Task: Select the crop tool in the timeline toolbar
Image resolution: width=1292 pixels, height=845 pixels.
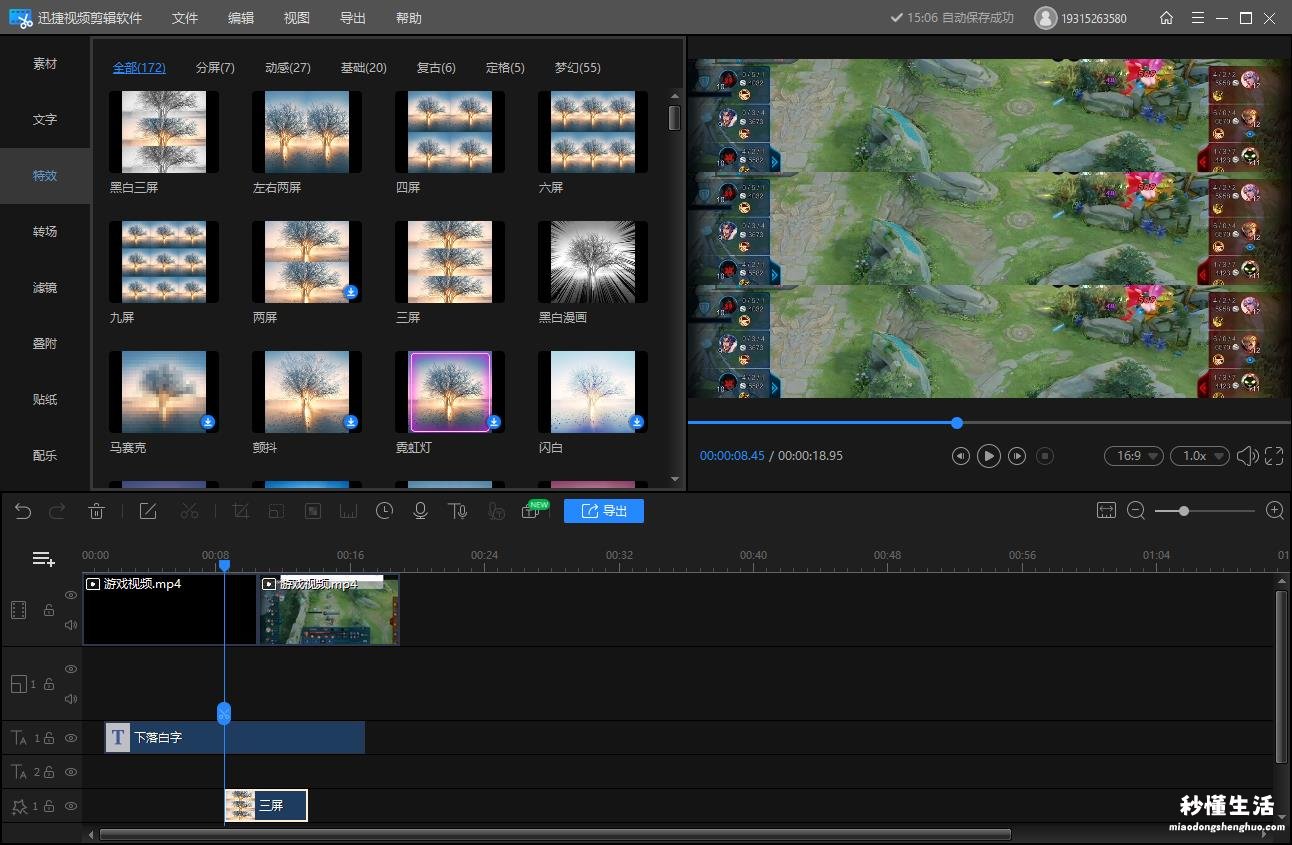Action: coord(240,511)
